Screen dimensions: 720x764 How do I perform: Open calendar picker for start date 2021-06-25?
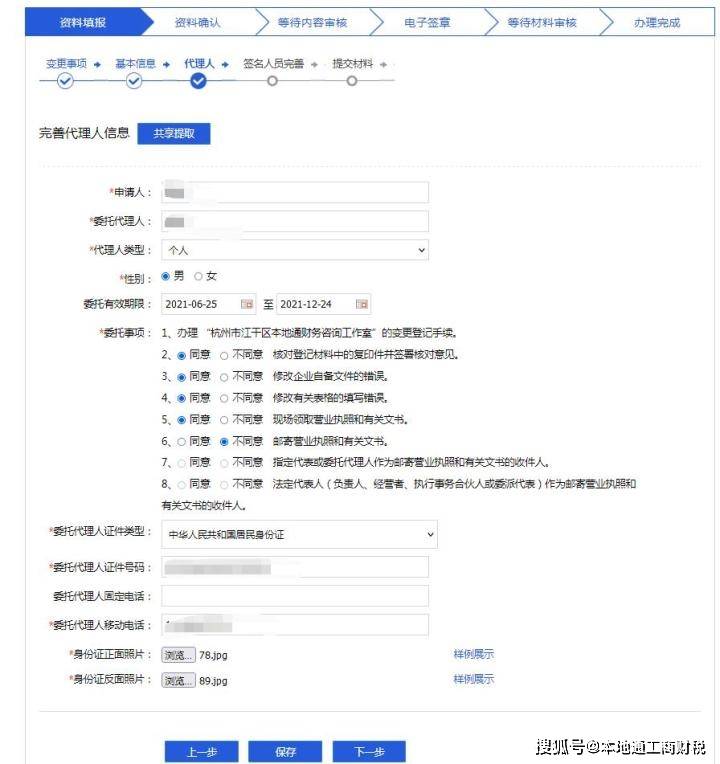[247, 304]
